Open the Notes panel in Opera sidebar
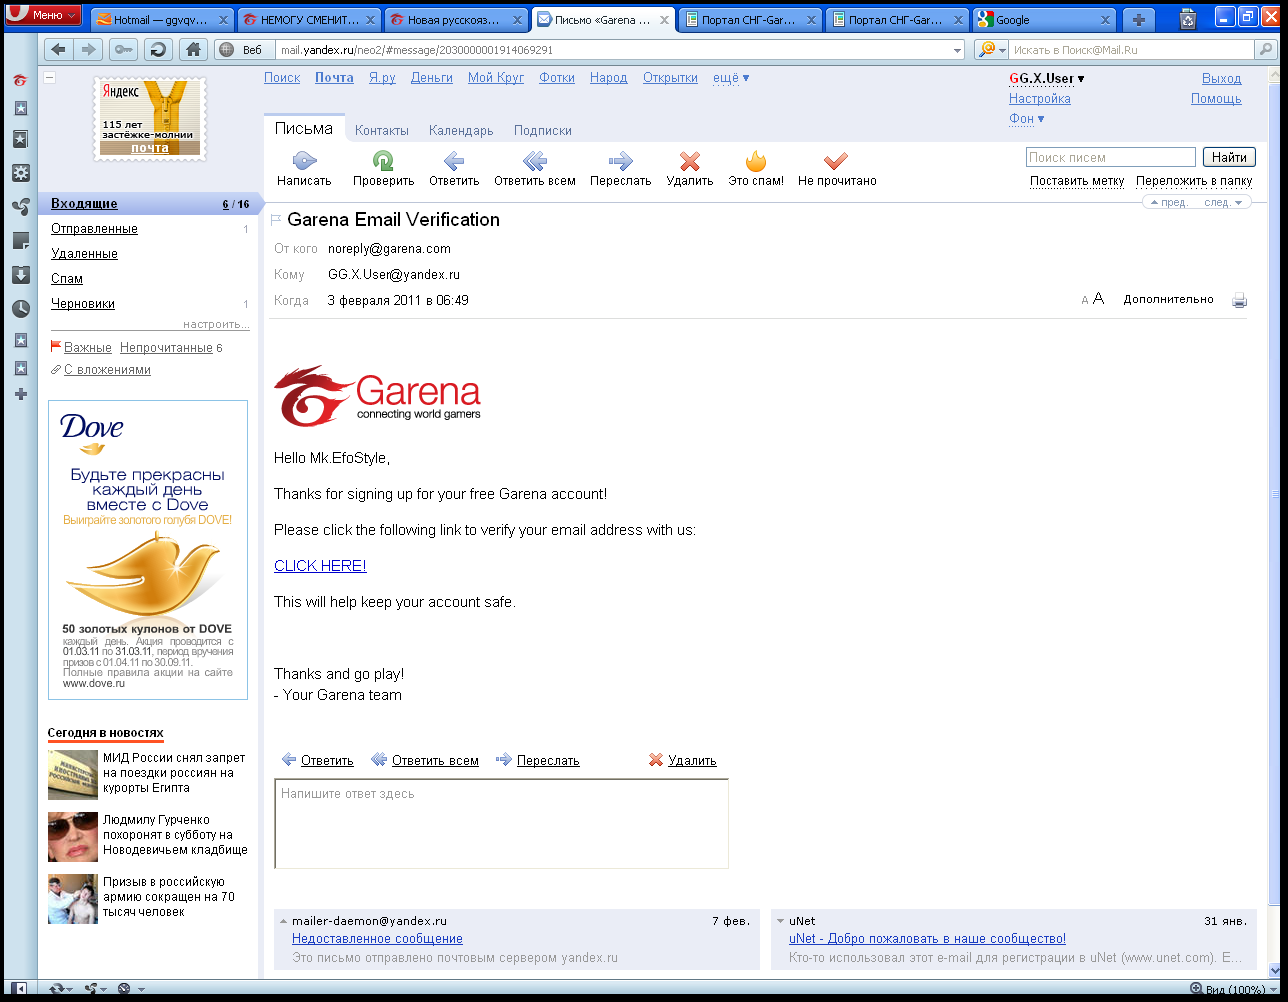 click(20, 241)
